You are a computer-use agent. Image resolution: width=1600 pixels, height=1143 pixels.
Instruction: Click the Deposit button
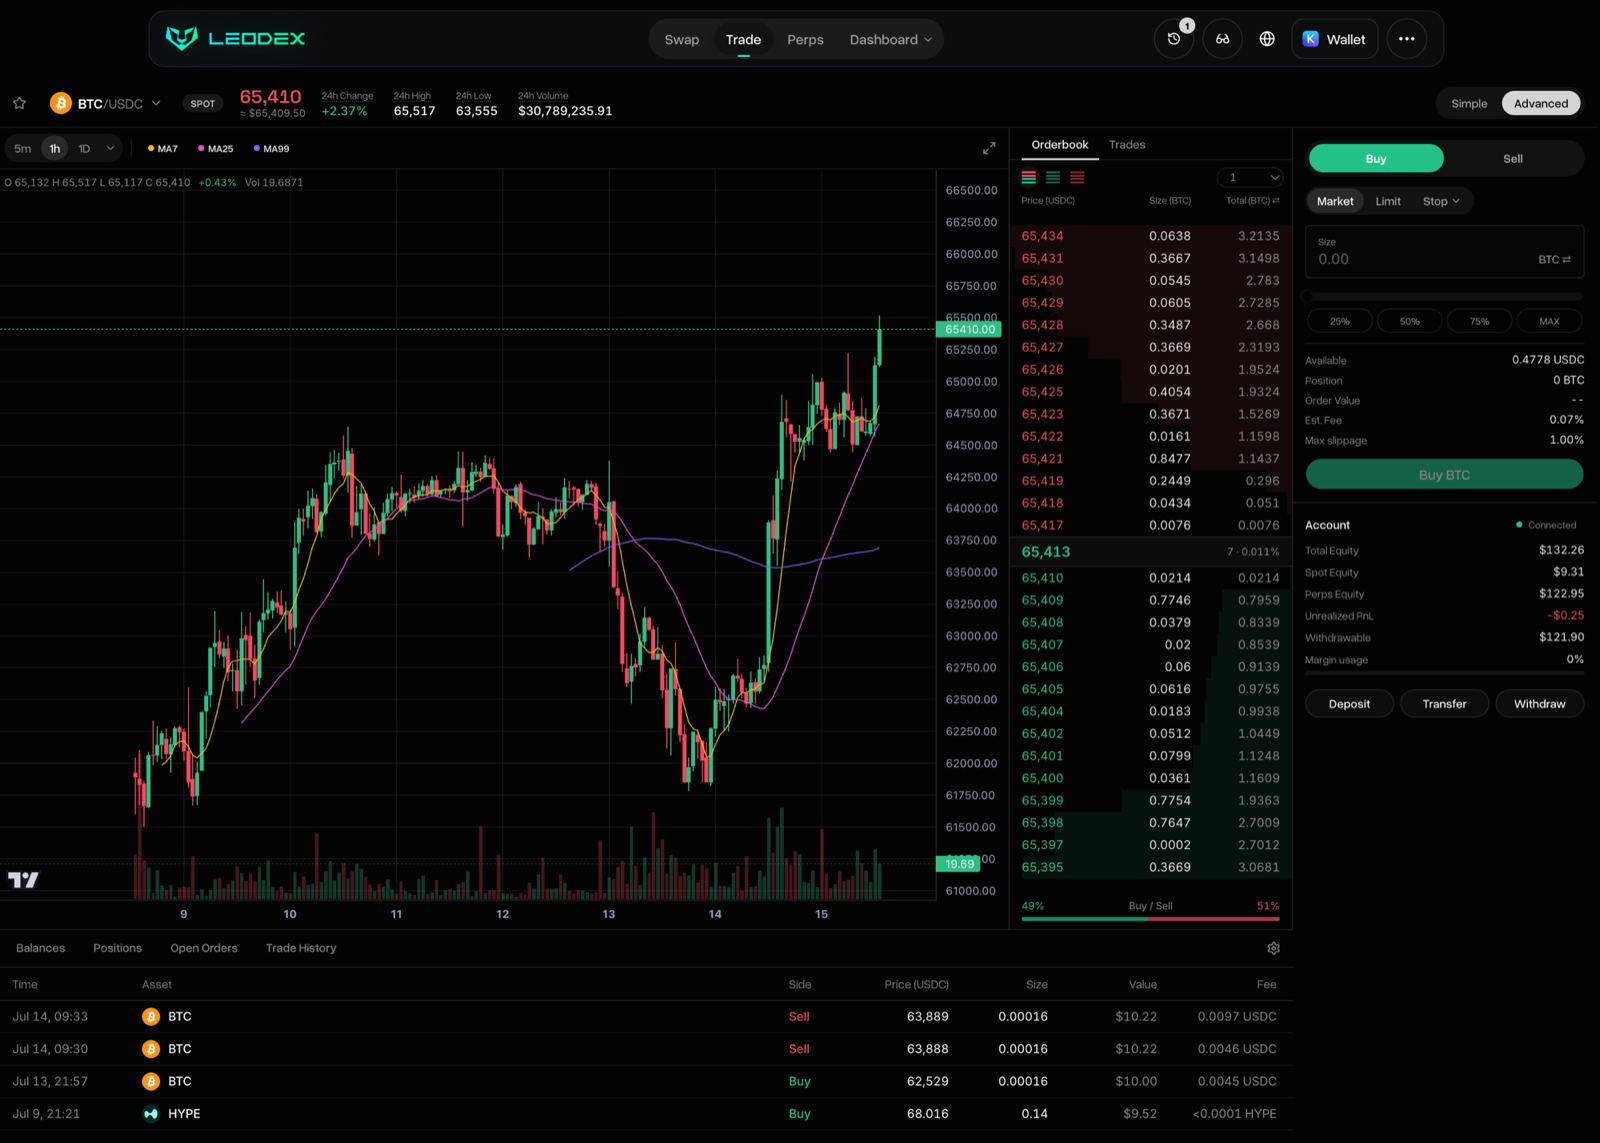pyautogui.click(x=1349, y=704)
